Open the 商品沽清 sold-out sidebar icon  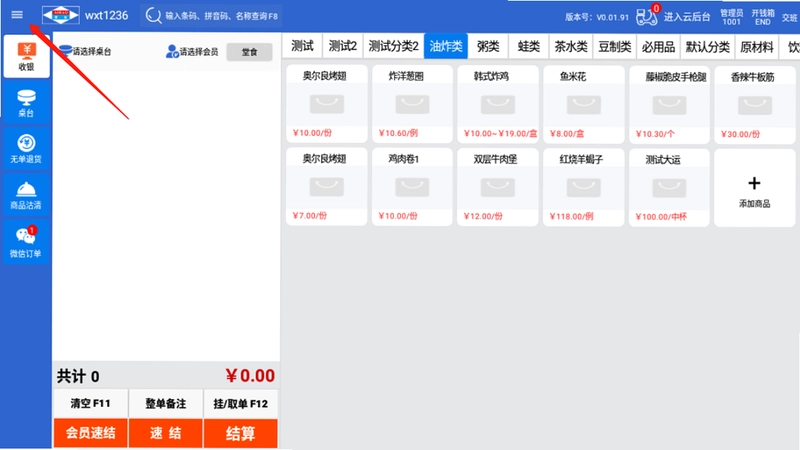pyautogui.click(x=27, y=195)
